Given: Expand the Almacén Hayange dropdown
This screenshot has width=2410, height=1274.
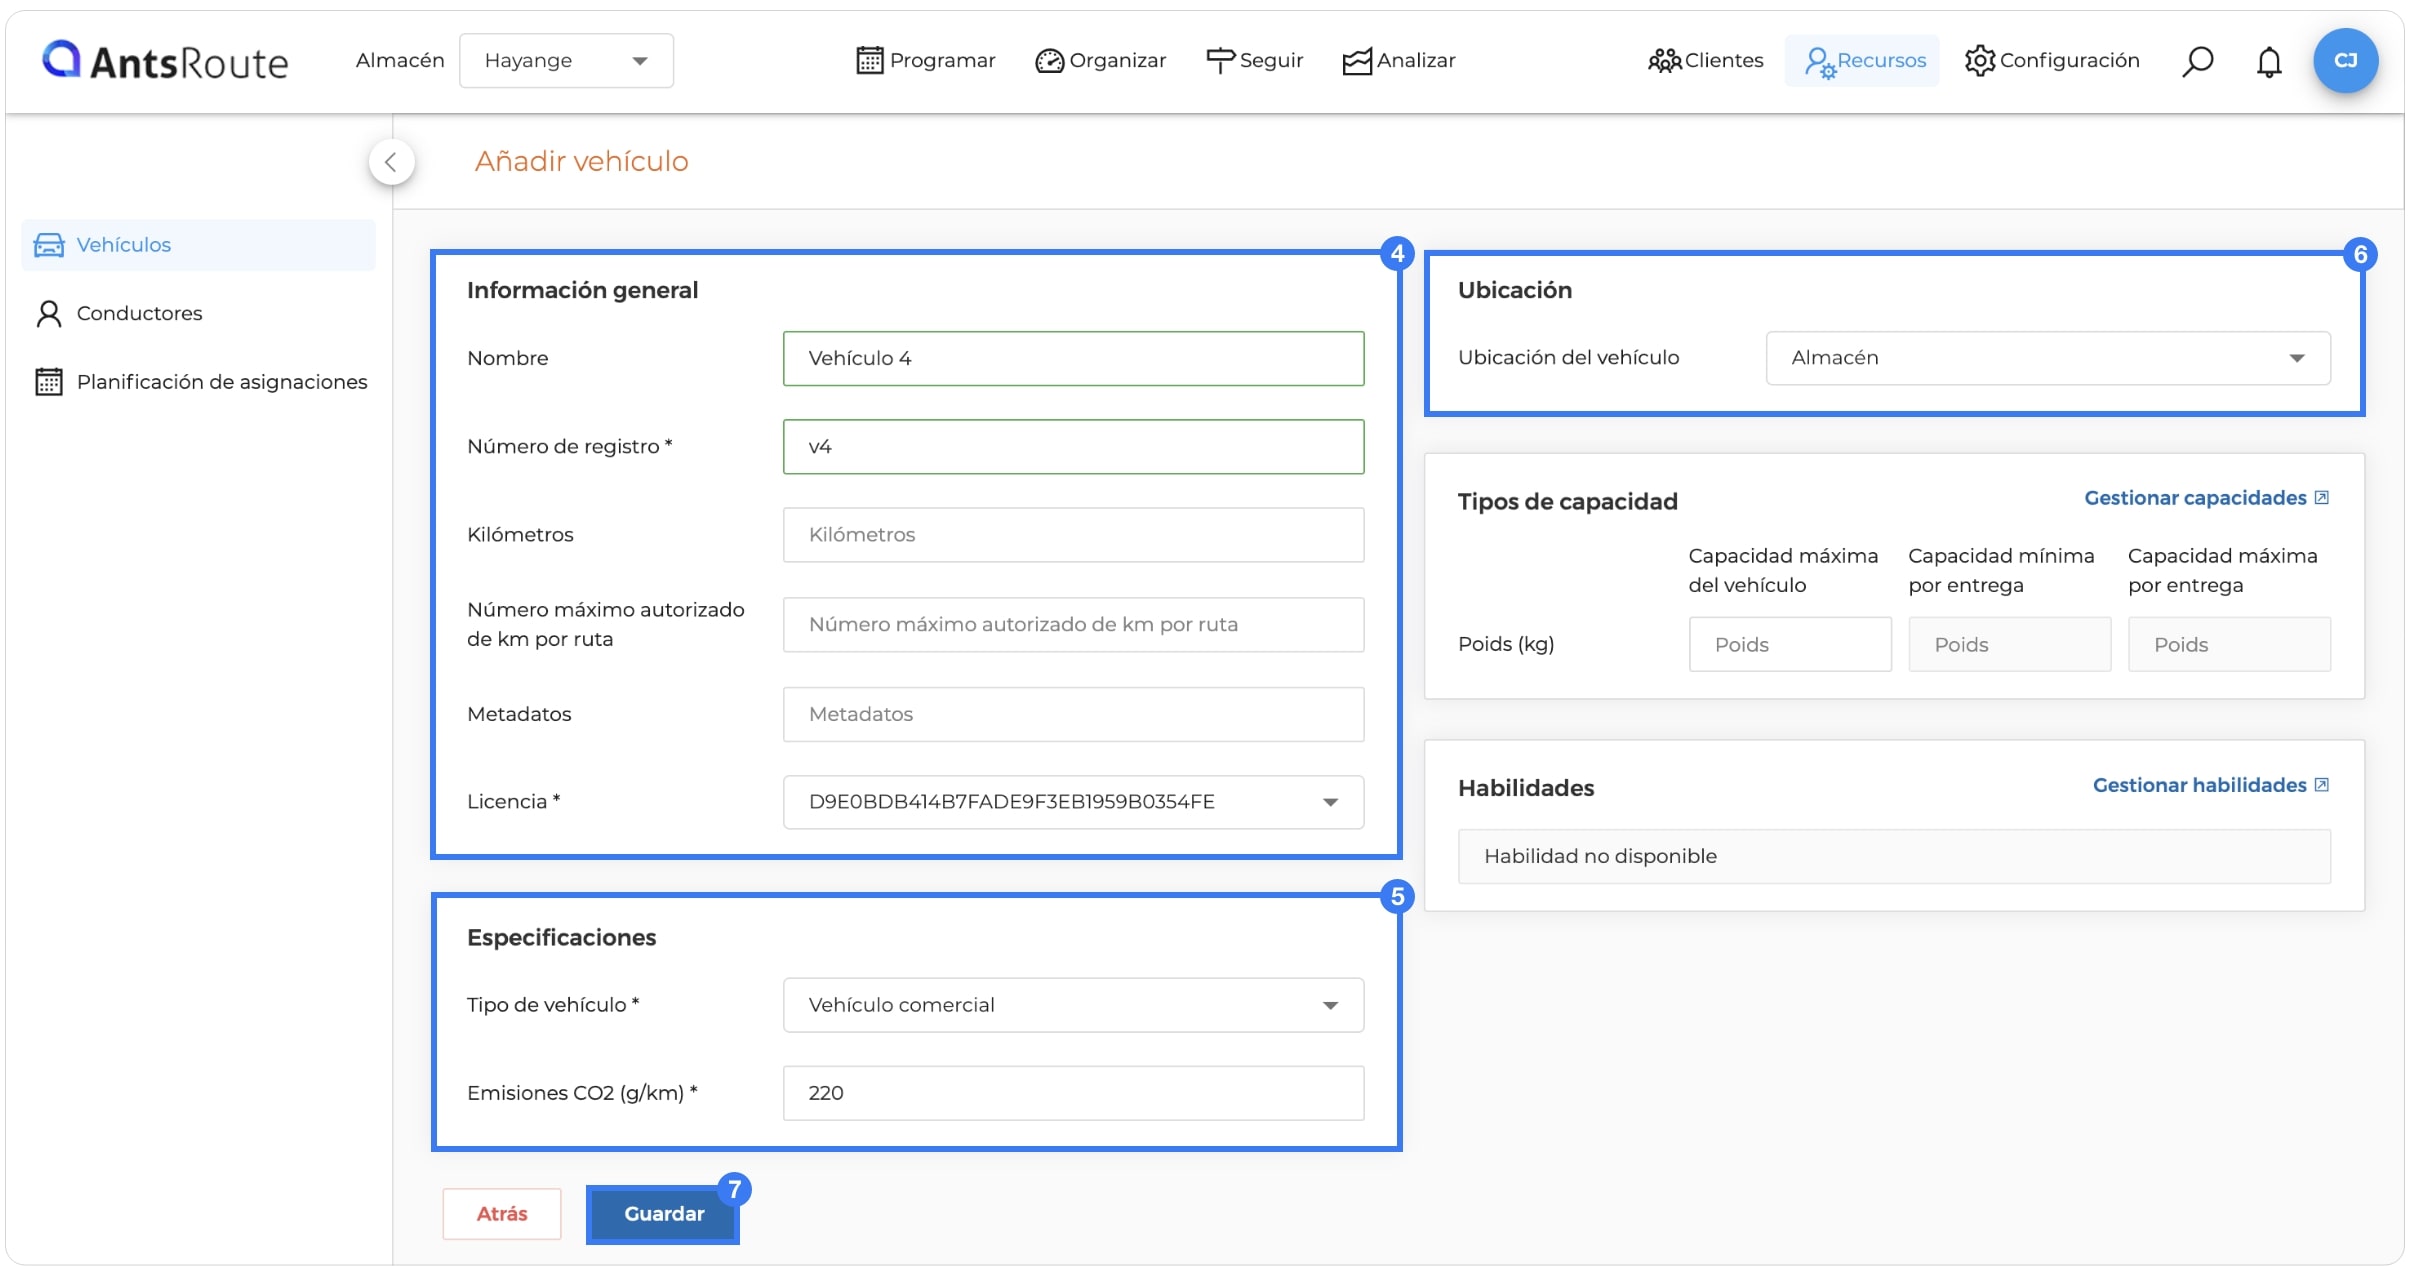Looking at the screenshot, I should (566, 61).
